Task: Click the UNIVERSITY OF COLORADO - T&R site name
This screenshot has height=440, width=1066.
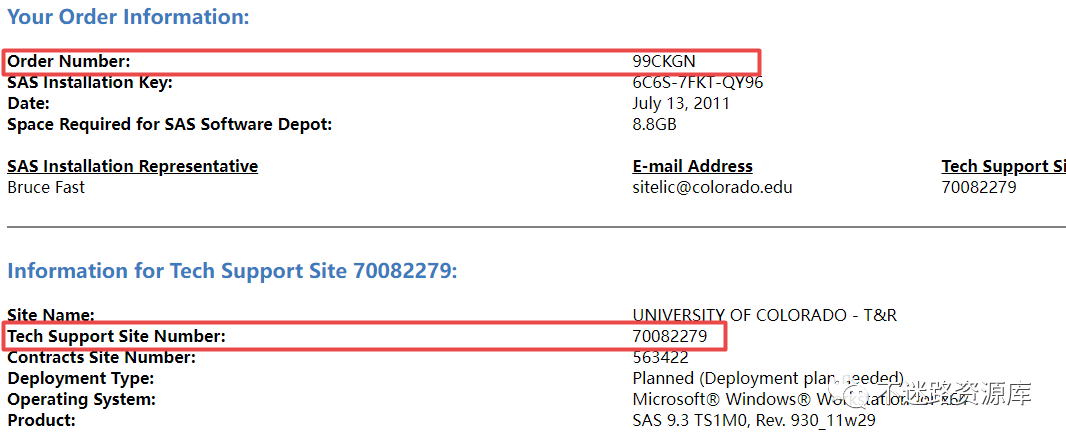Action: click(x=765, y=316)
